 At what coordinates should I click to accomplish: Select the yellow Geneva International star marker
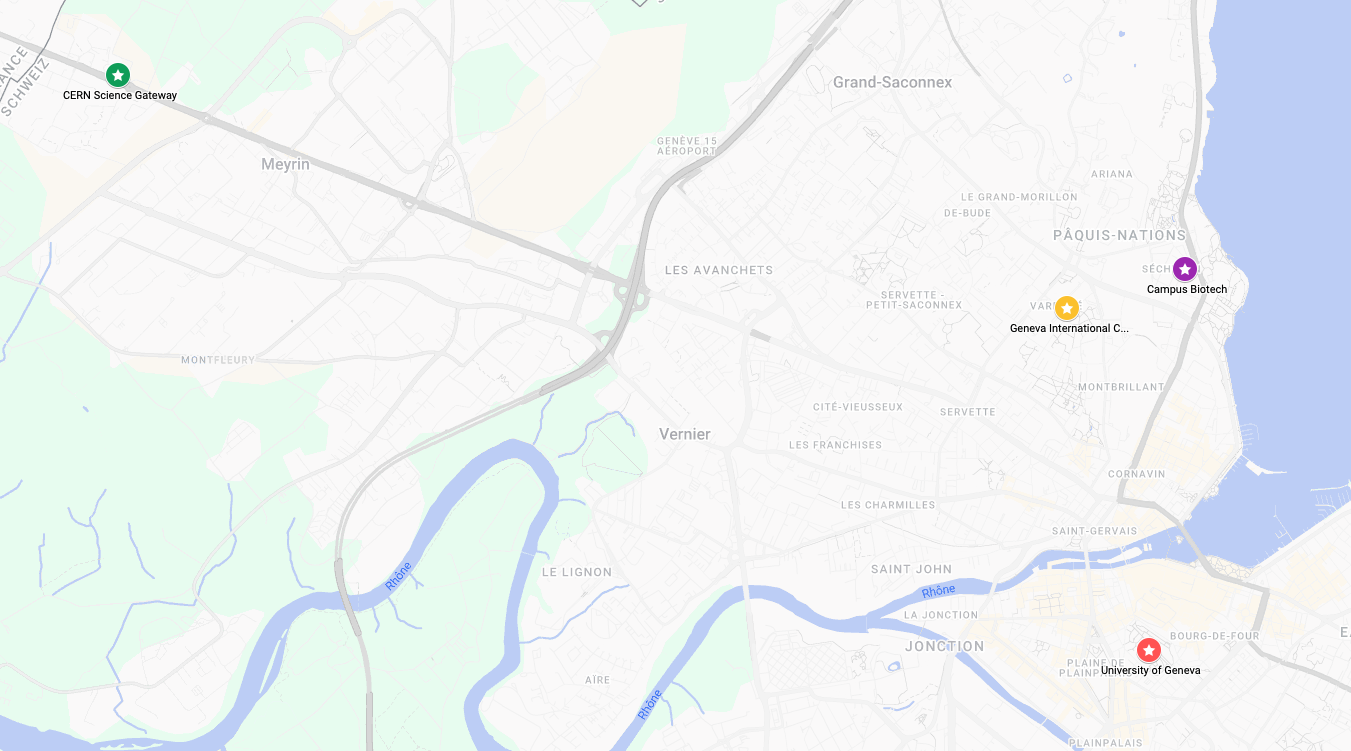coord(1067,308)
